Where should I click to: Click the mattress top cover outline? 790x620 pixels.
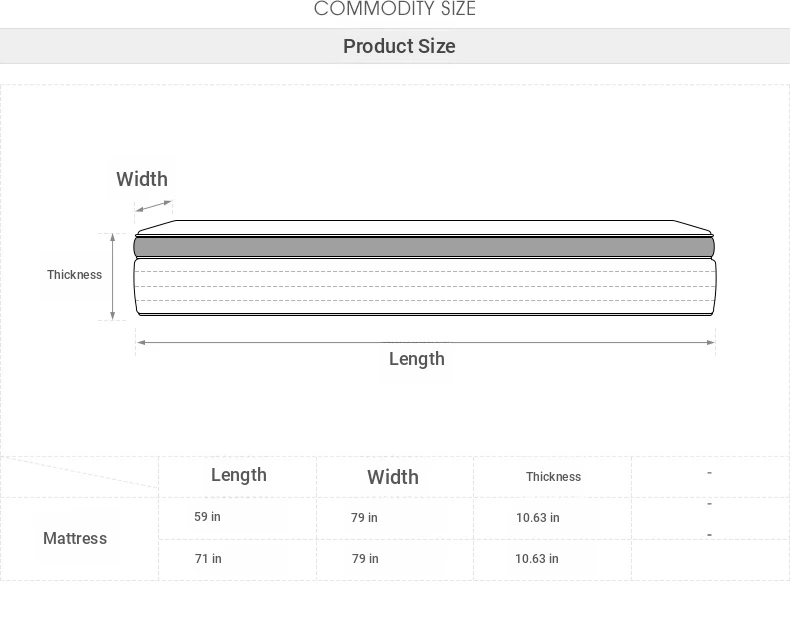pyautogui.click(x=424, y=228)
